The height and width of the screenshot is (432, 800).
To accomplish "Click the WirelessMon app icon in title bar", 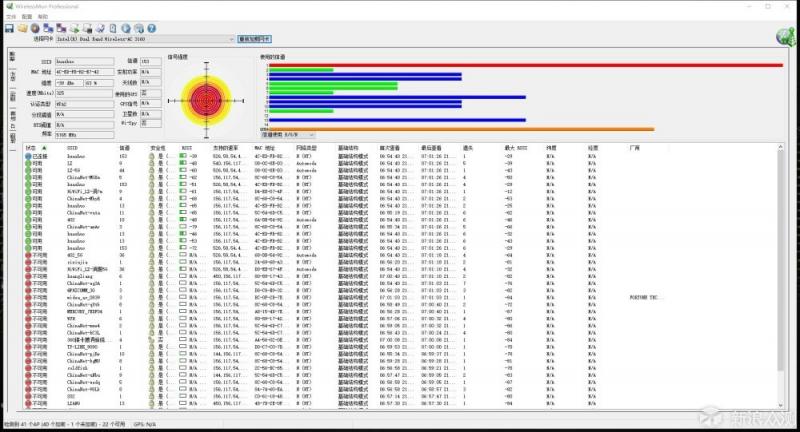I will click(9, 6).
